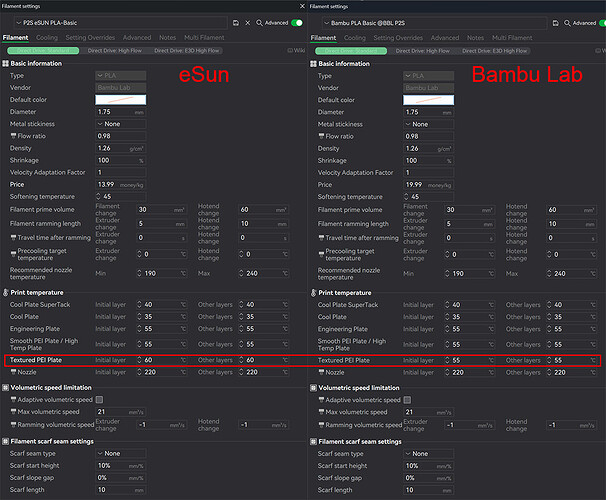
Task: Edit Textured PEI Plate initial layer 60 in eSUN
Action: [x=162, y=360]
